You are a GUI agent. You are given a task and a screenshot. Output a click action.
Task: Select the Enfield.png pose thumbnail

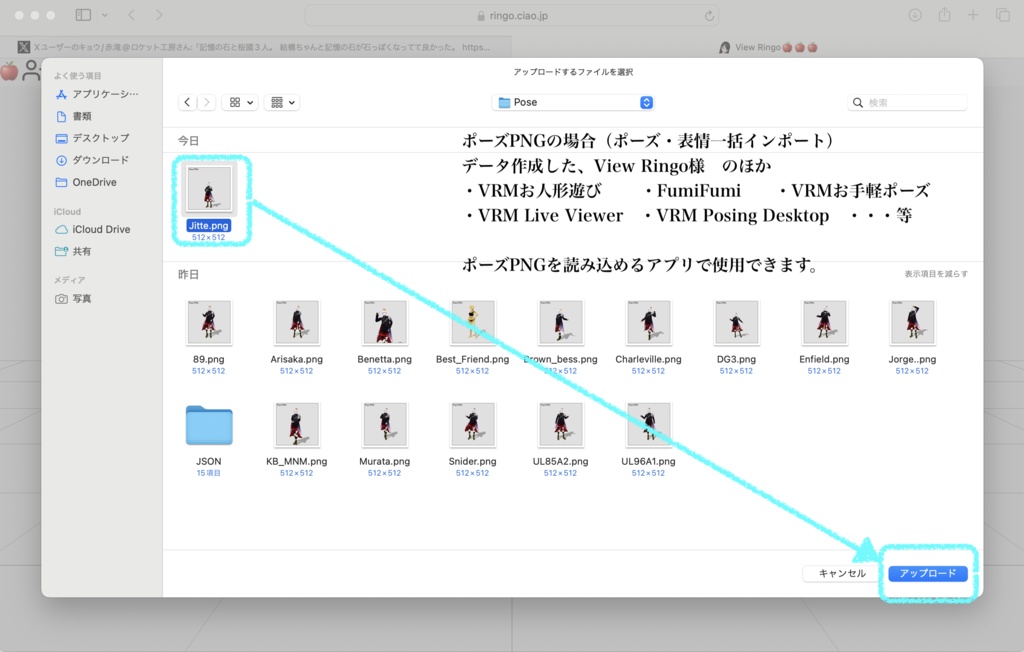point(824,322)
